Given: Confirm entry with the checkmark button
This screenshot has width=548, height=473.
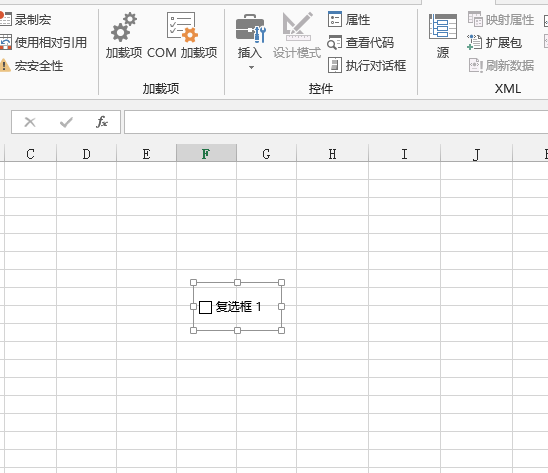Looking at the screenshot, I should (66, 122).
